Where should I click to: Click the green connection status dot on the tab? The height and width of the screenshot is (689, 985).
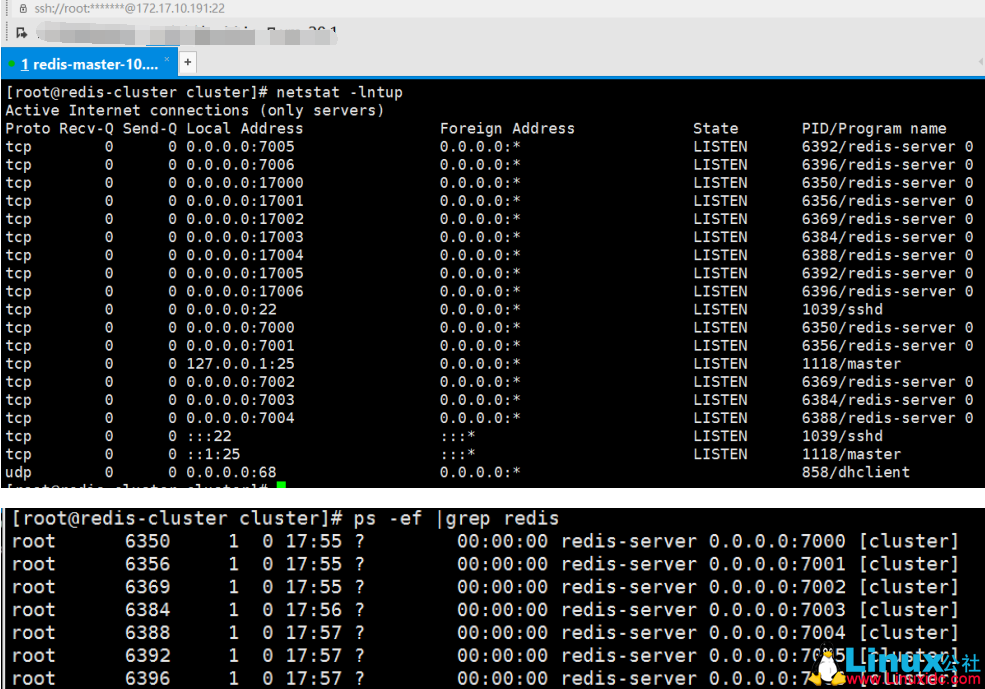[12, 63]
